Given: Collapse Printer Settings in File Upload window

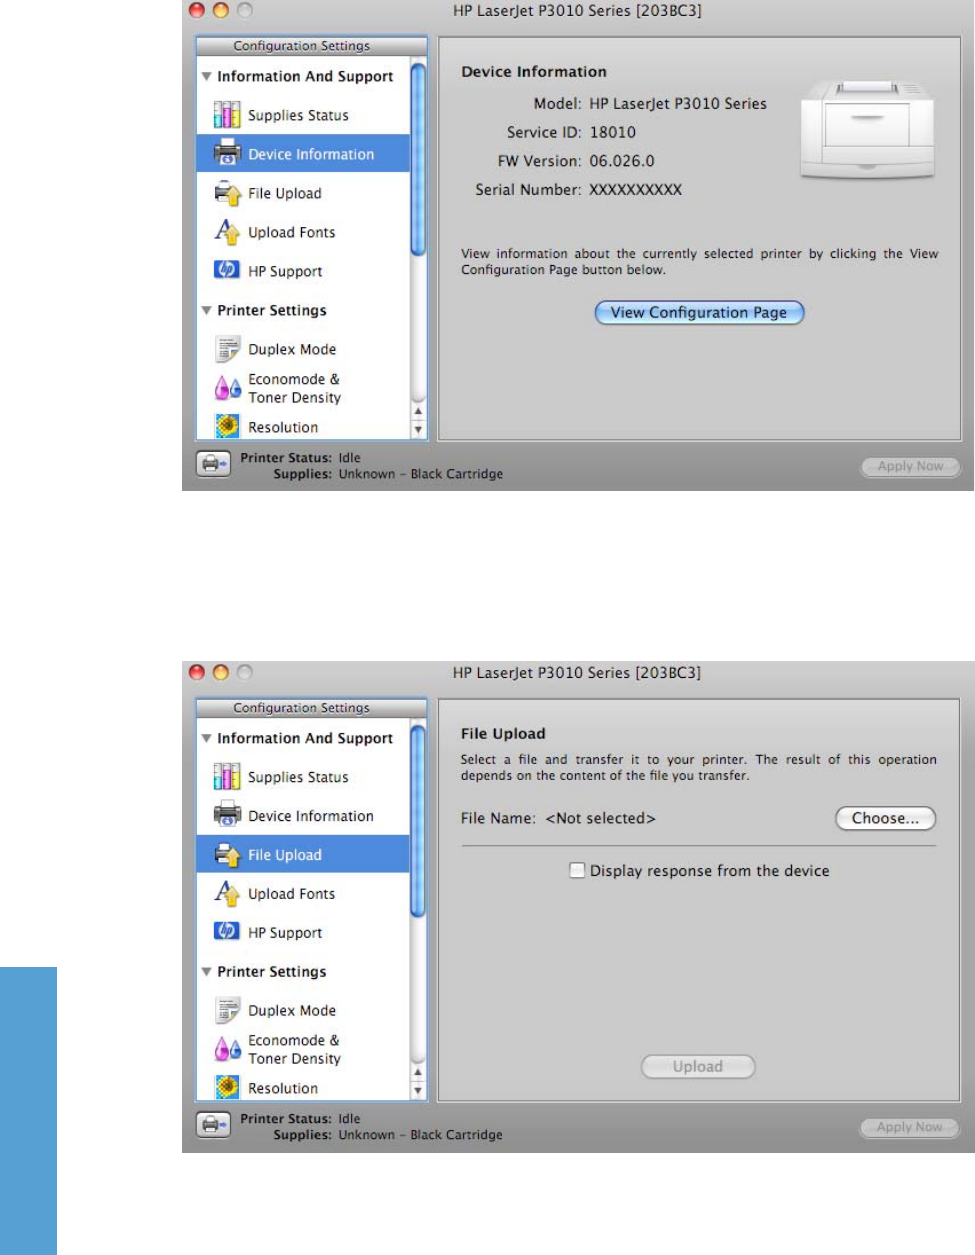Looking at the screenshot, I should (206, 972).
